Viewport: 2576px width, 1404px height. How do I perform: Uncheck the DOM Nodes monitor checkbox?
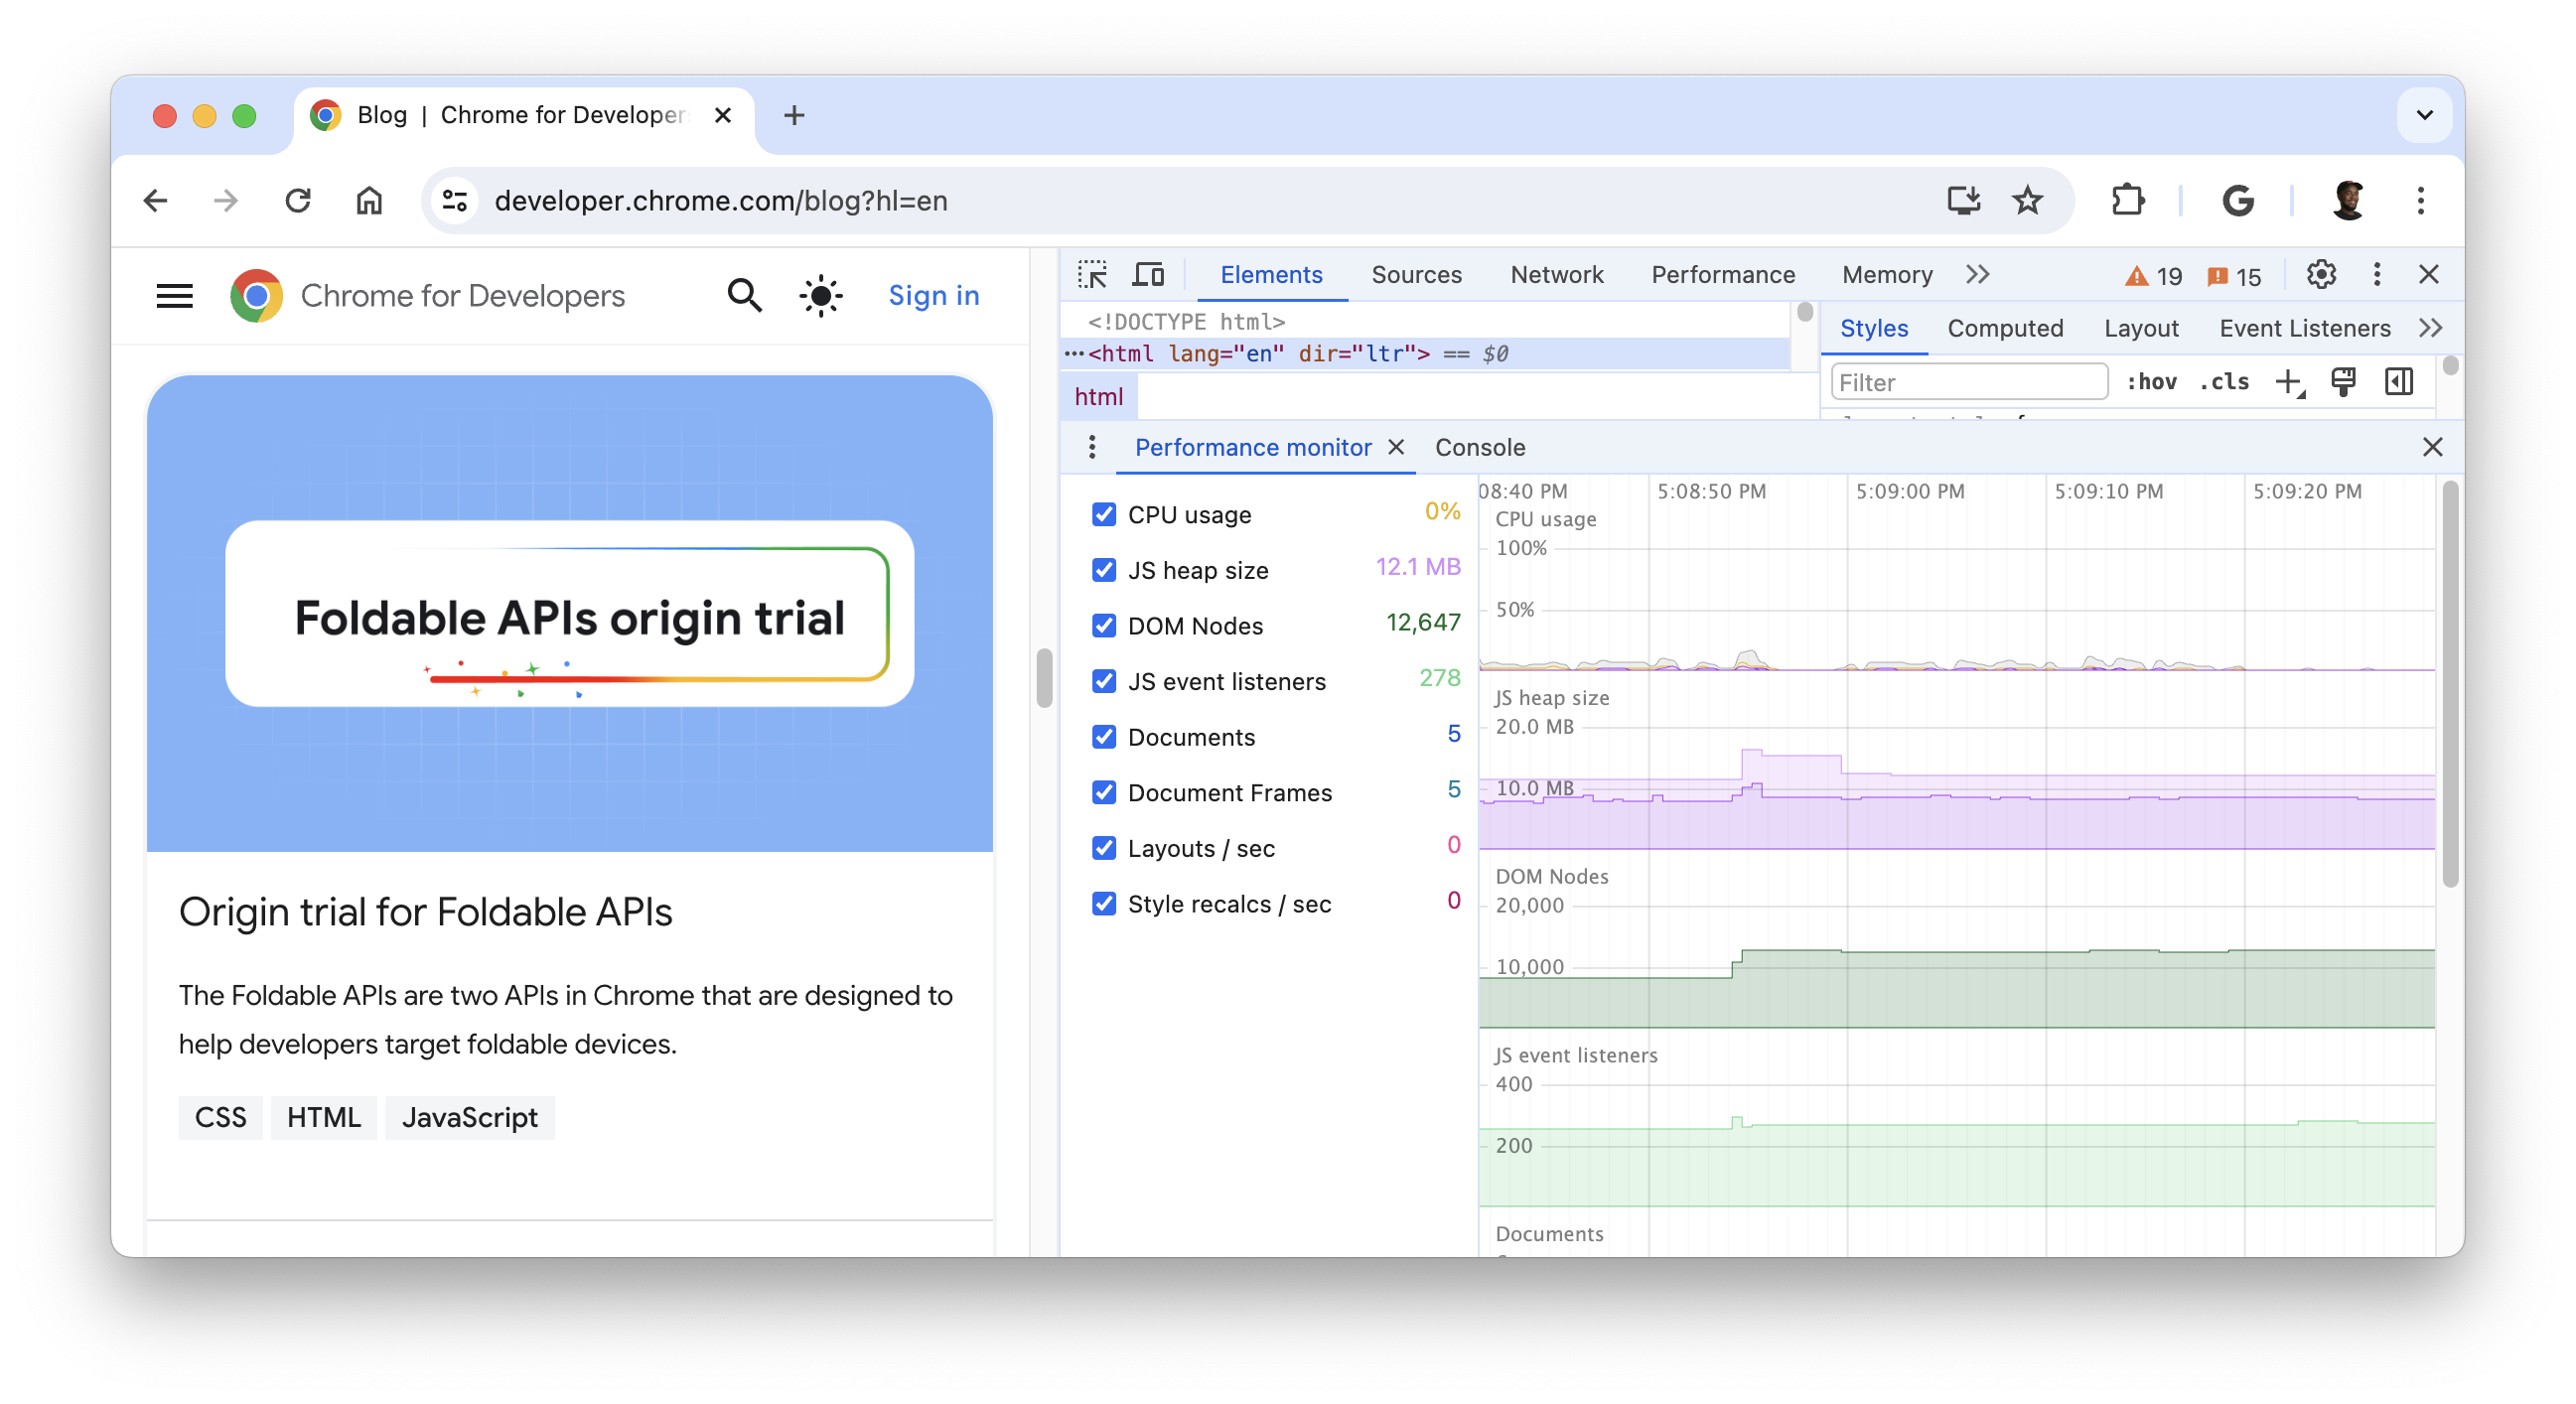(1104, 625)
